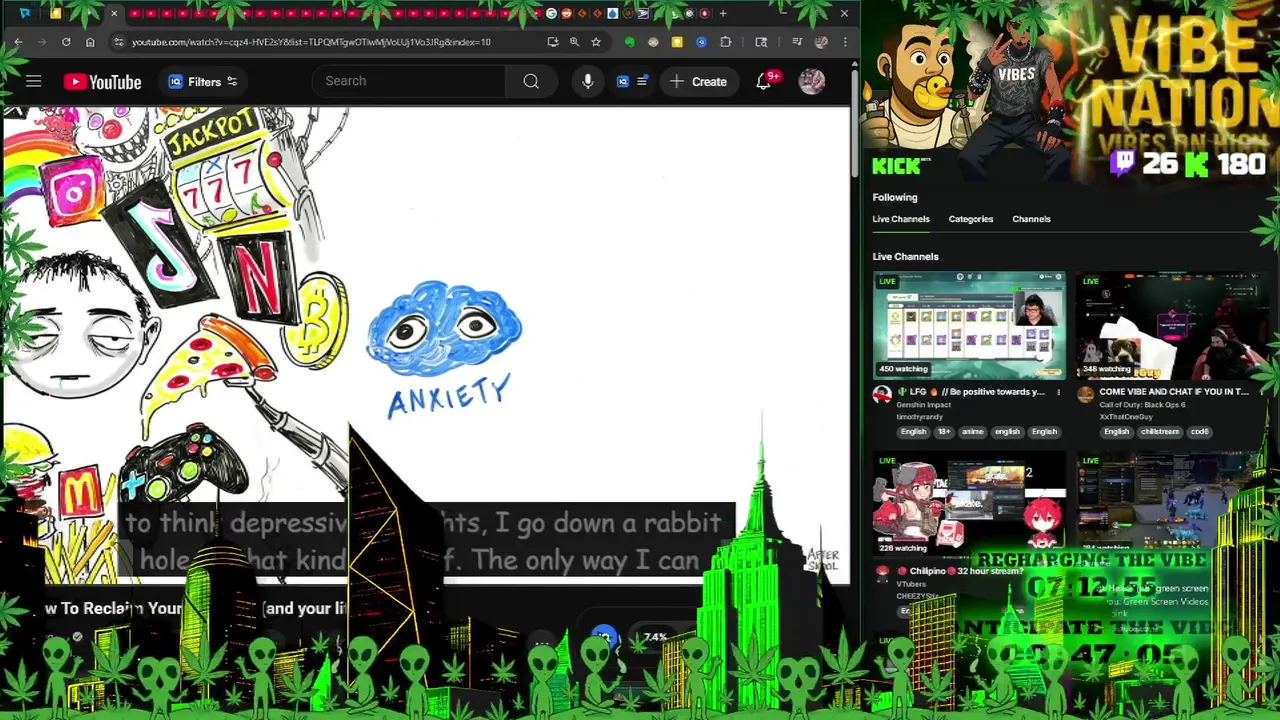The width and height of the screenshot is (1280, 720).
Task: Click the youtube.com URL in the address bar
Action: tap(311, 42)
